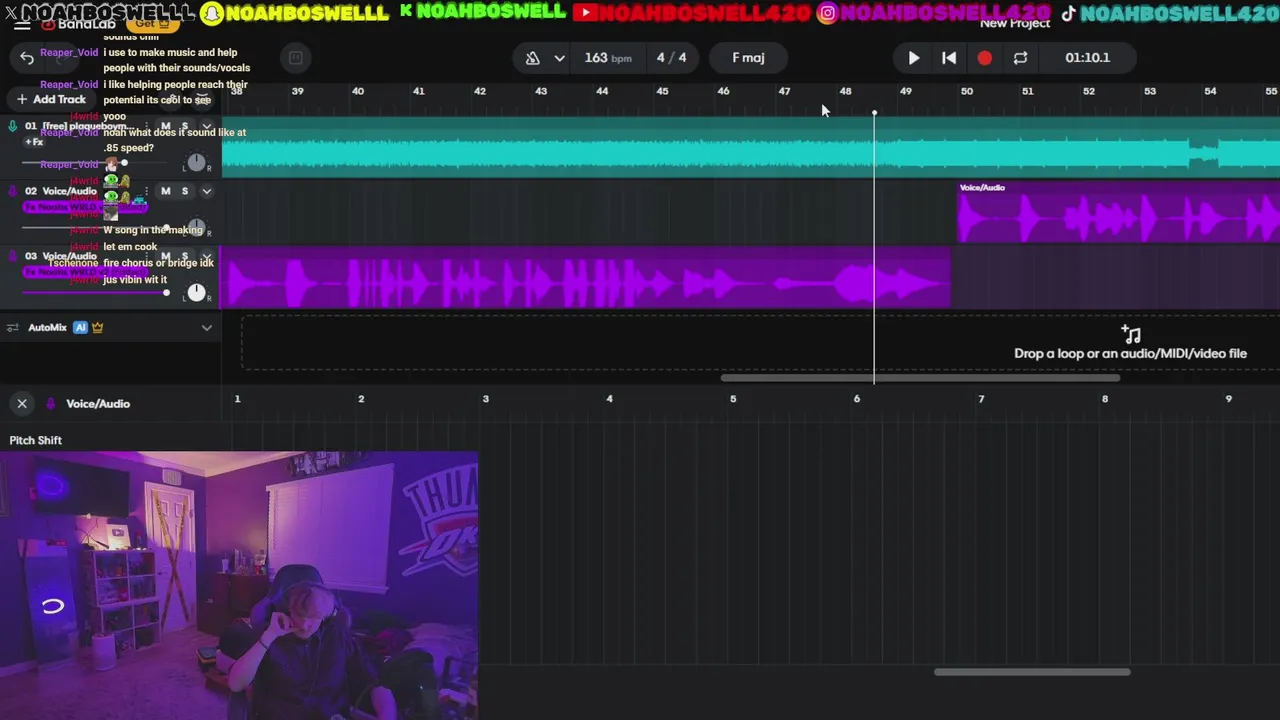
Task: Click bar 45 on the timeline ruler
Action: pyautogui.click(x=662, y=91)
